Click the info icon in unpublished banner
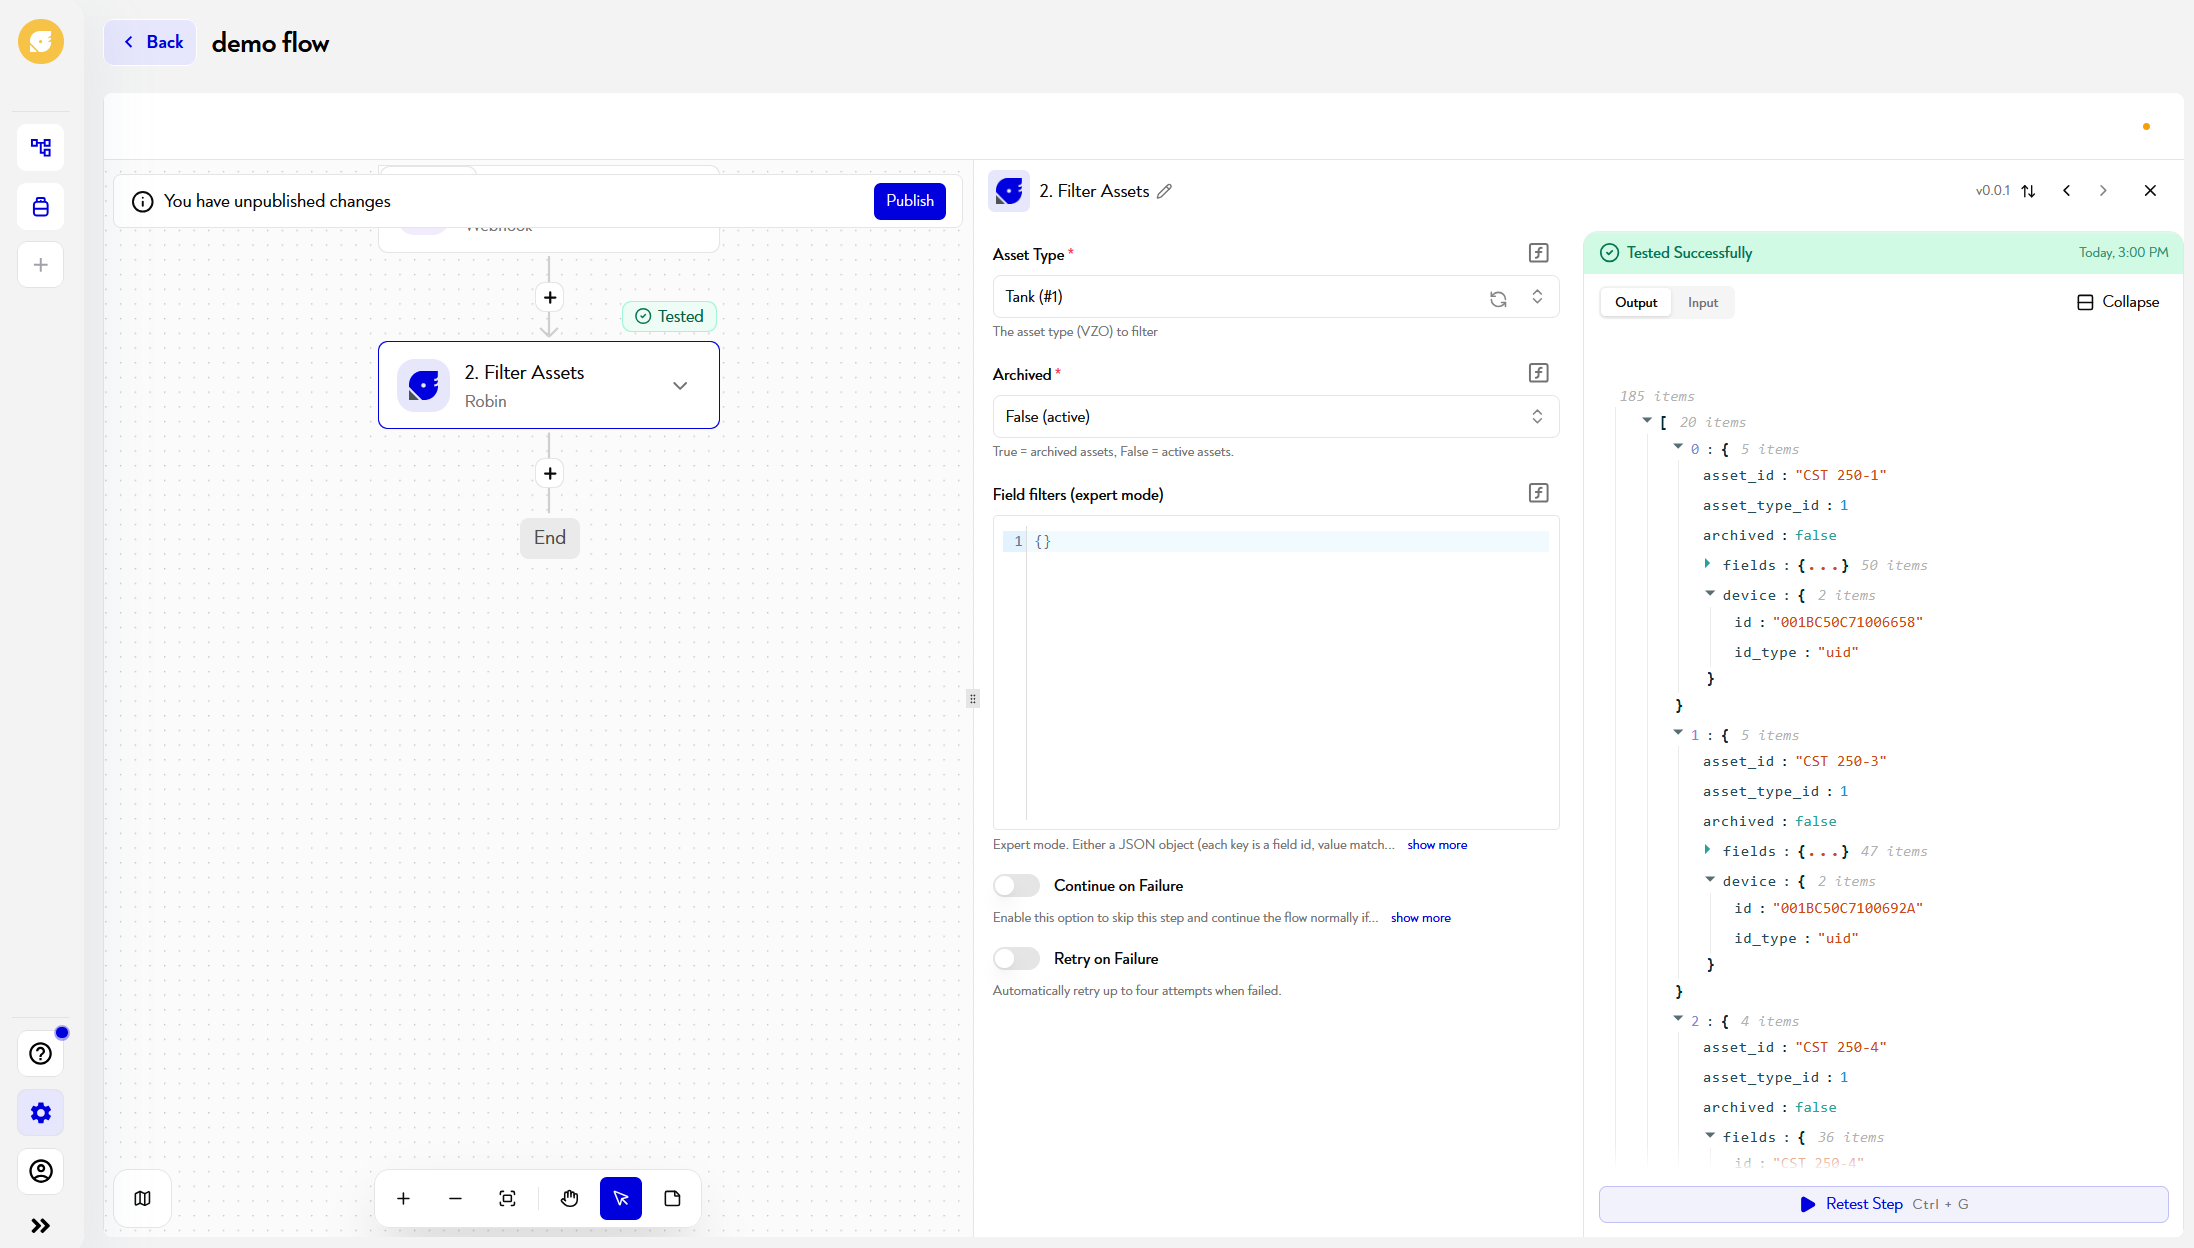The width and height of the screenshot is (2194, 1248). point(143,202)
